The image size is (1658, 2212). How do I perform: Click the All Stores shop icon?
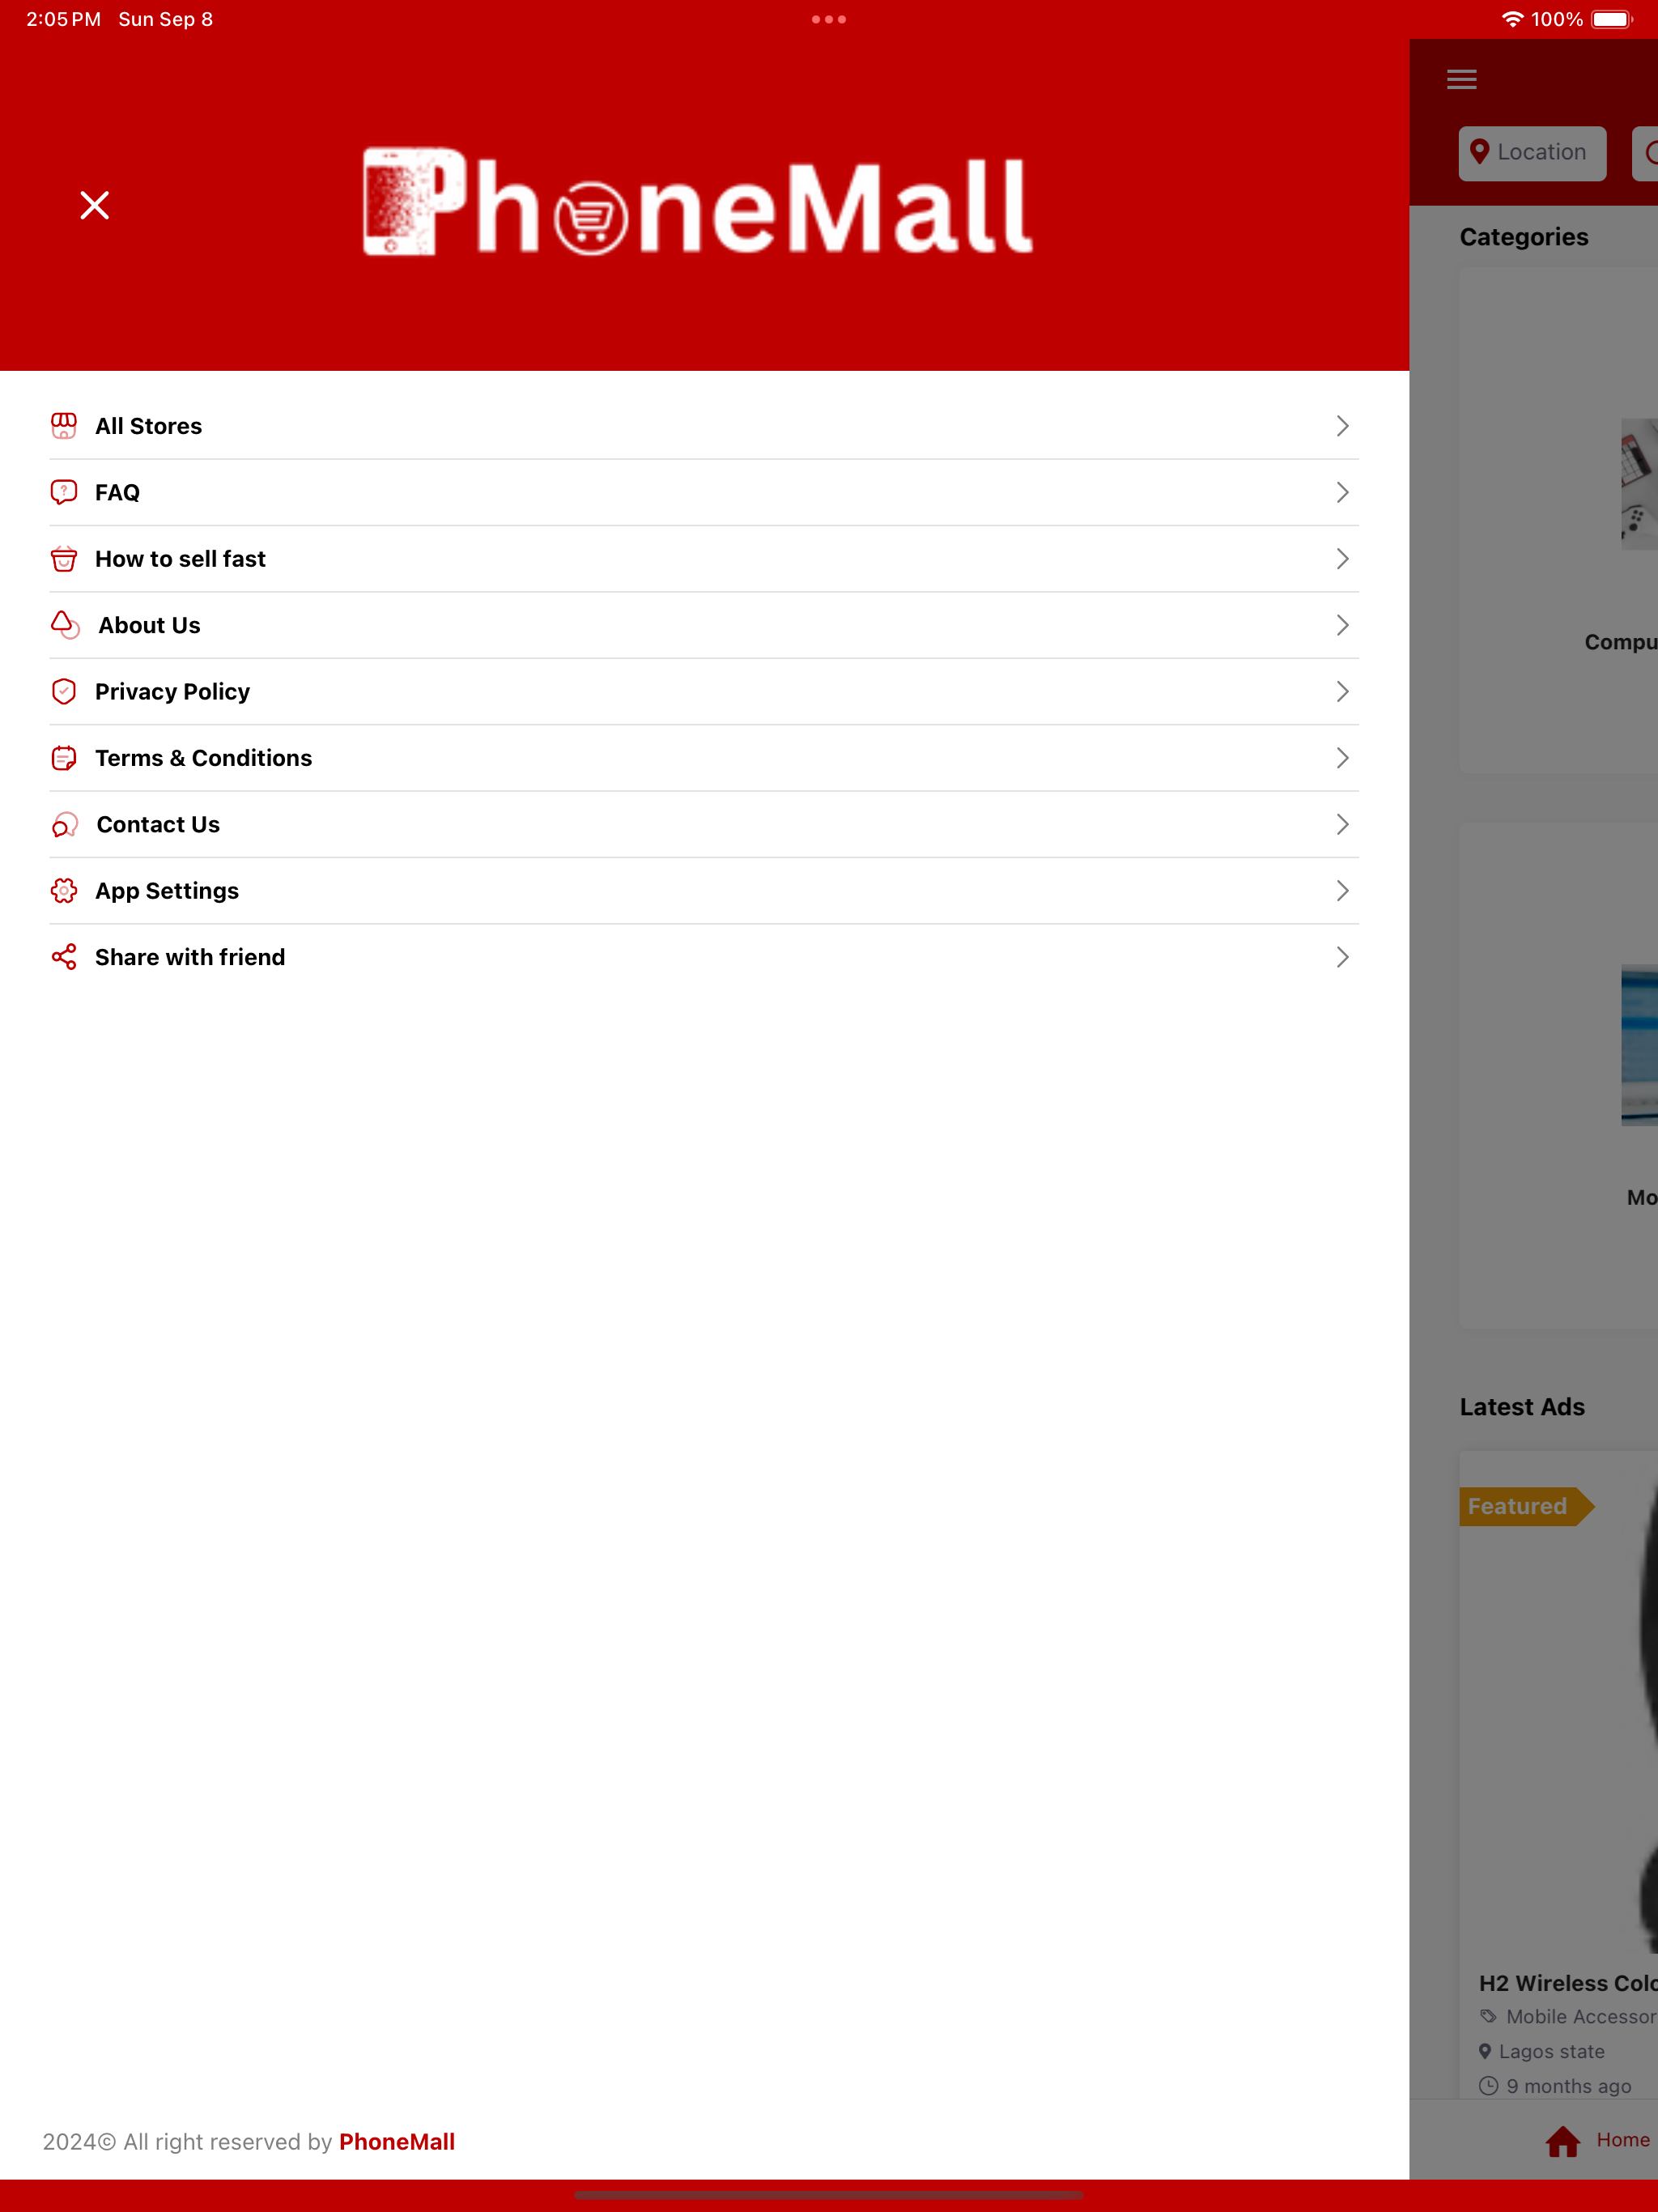click(x=64, y=426)
